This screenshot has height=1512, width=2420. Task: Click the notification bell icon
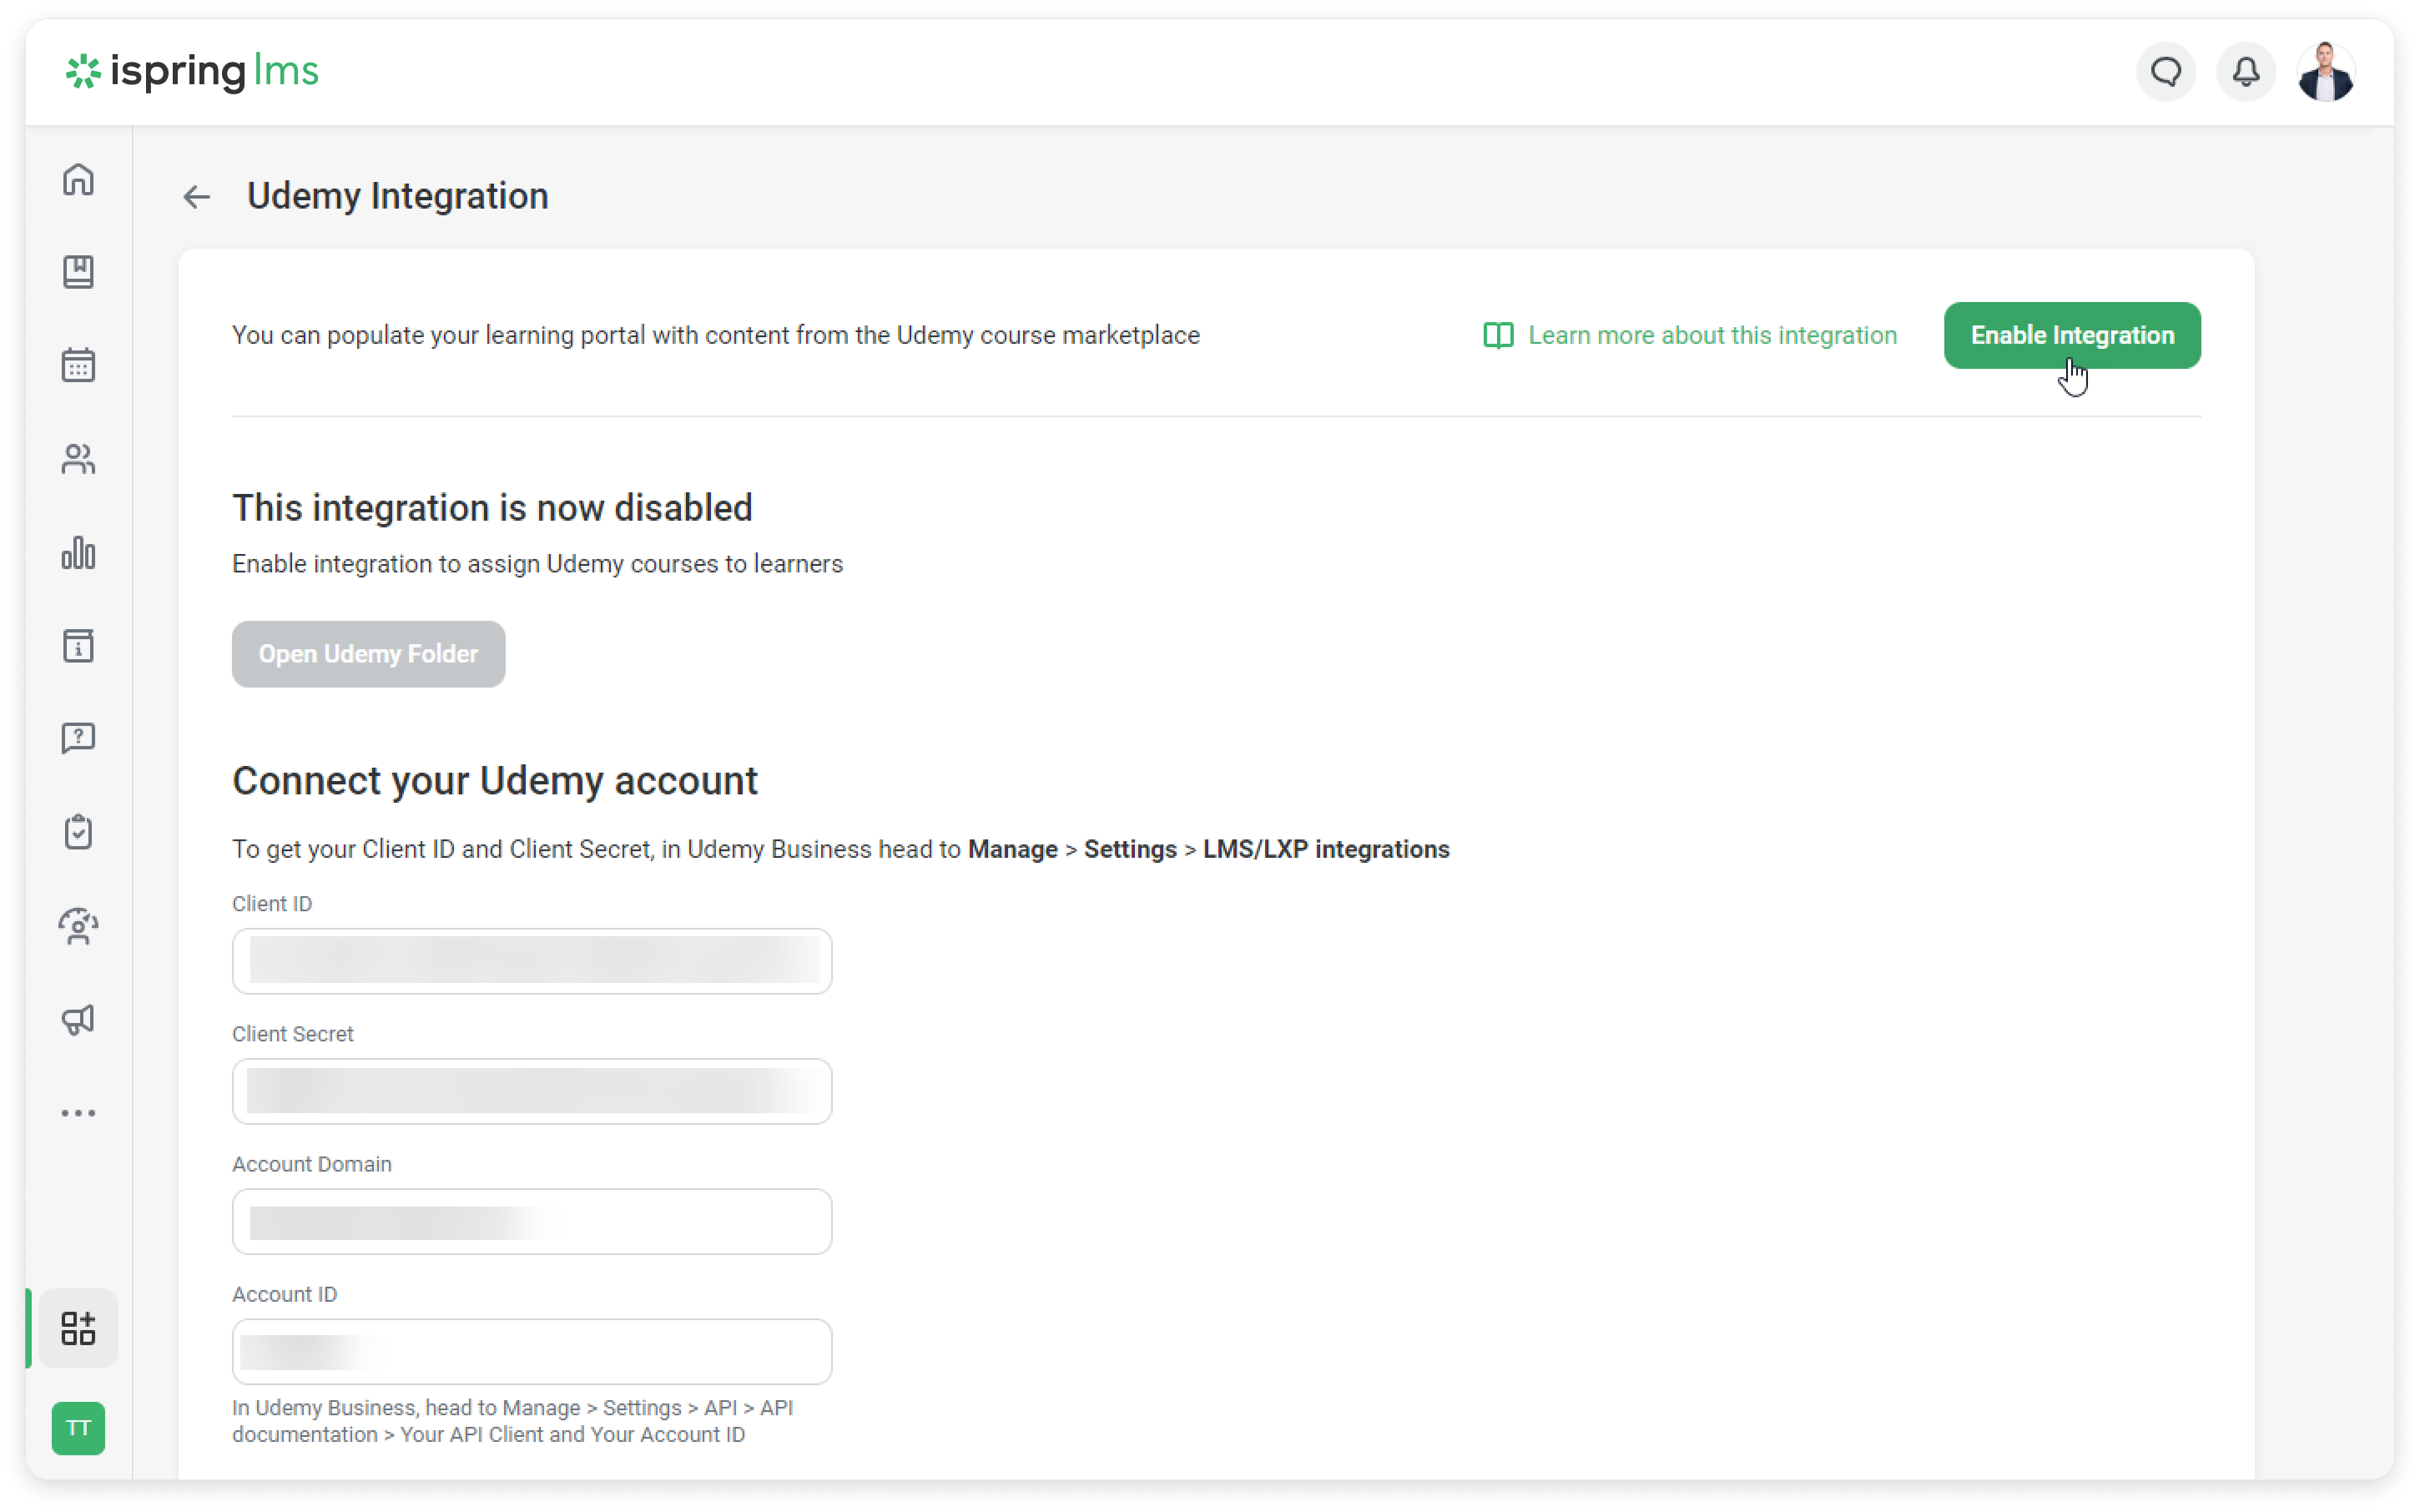pos(2246,72)
